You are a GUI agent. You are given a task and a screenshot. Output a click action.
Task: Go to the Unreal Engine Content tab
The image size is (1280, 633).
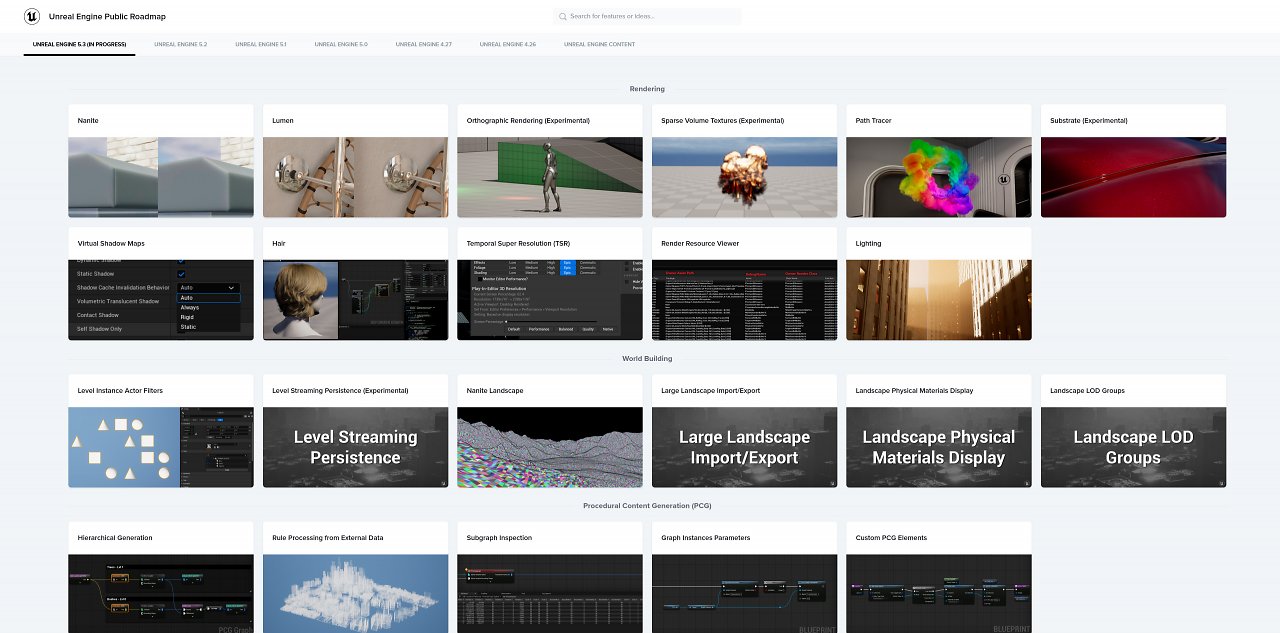[599, 44]
